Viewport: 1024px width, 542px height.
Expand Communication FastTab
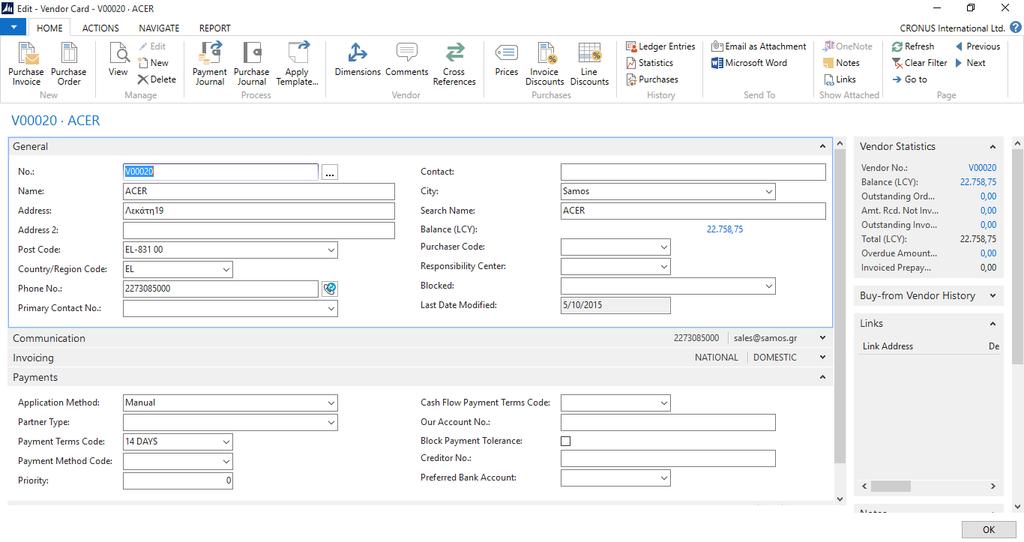pyautogui.click(x=822, y=338)
